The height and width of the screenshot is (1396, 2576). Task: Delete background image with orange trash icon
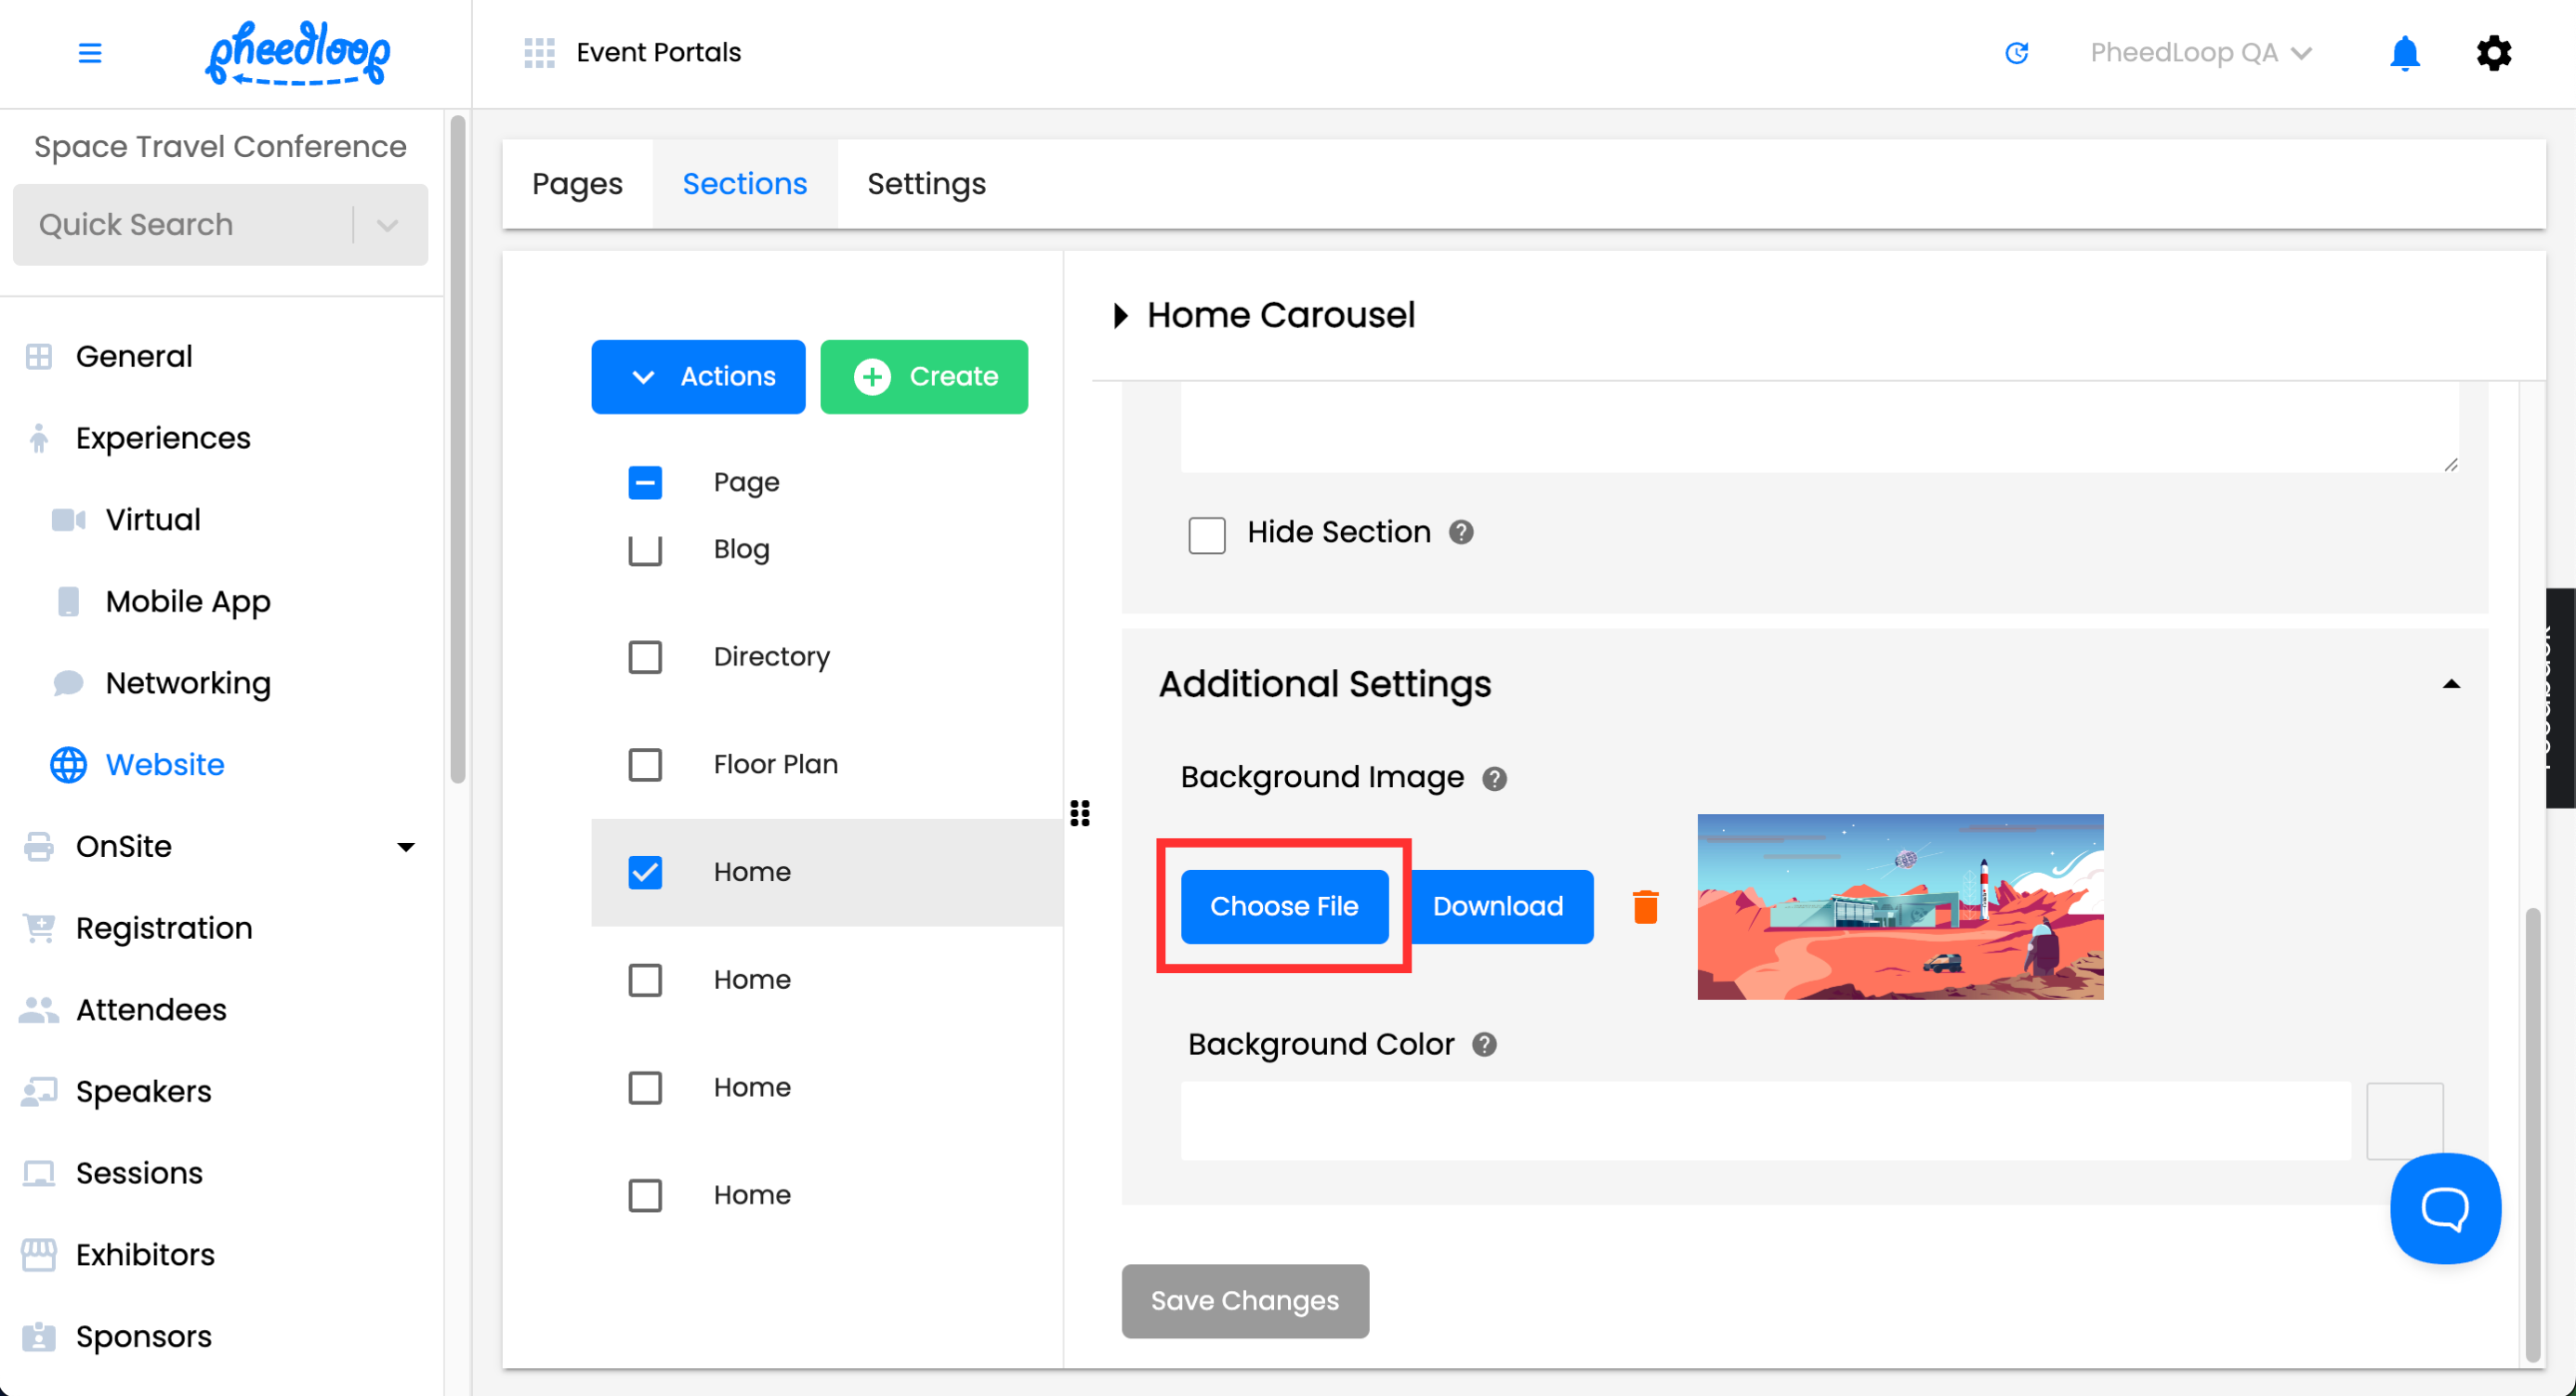(1645, 906)
